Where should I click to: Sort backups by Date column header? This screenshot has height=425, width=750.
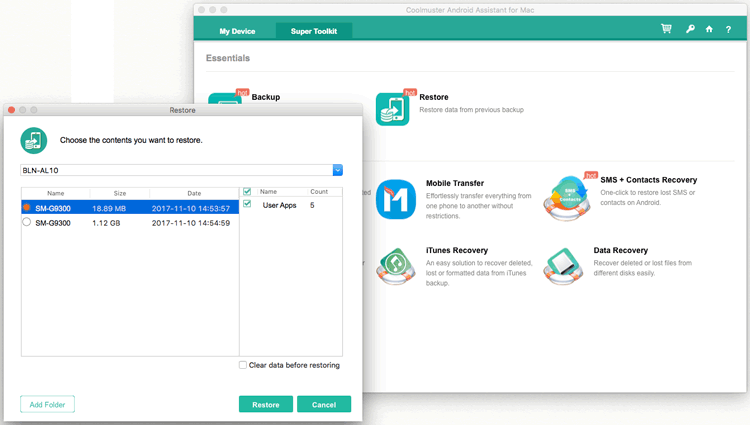[194, 193]
